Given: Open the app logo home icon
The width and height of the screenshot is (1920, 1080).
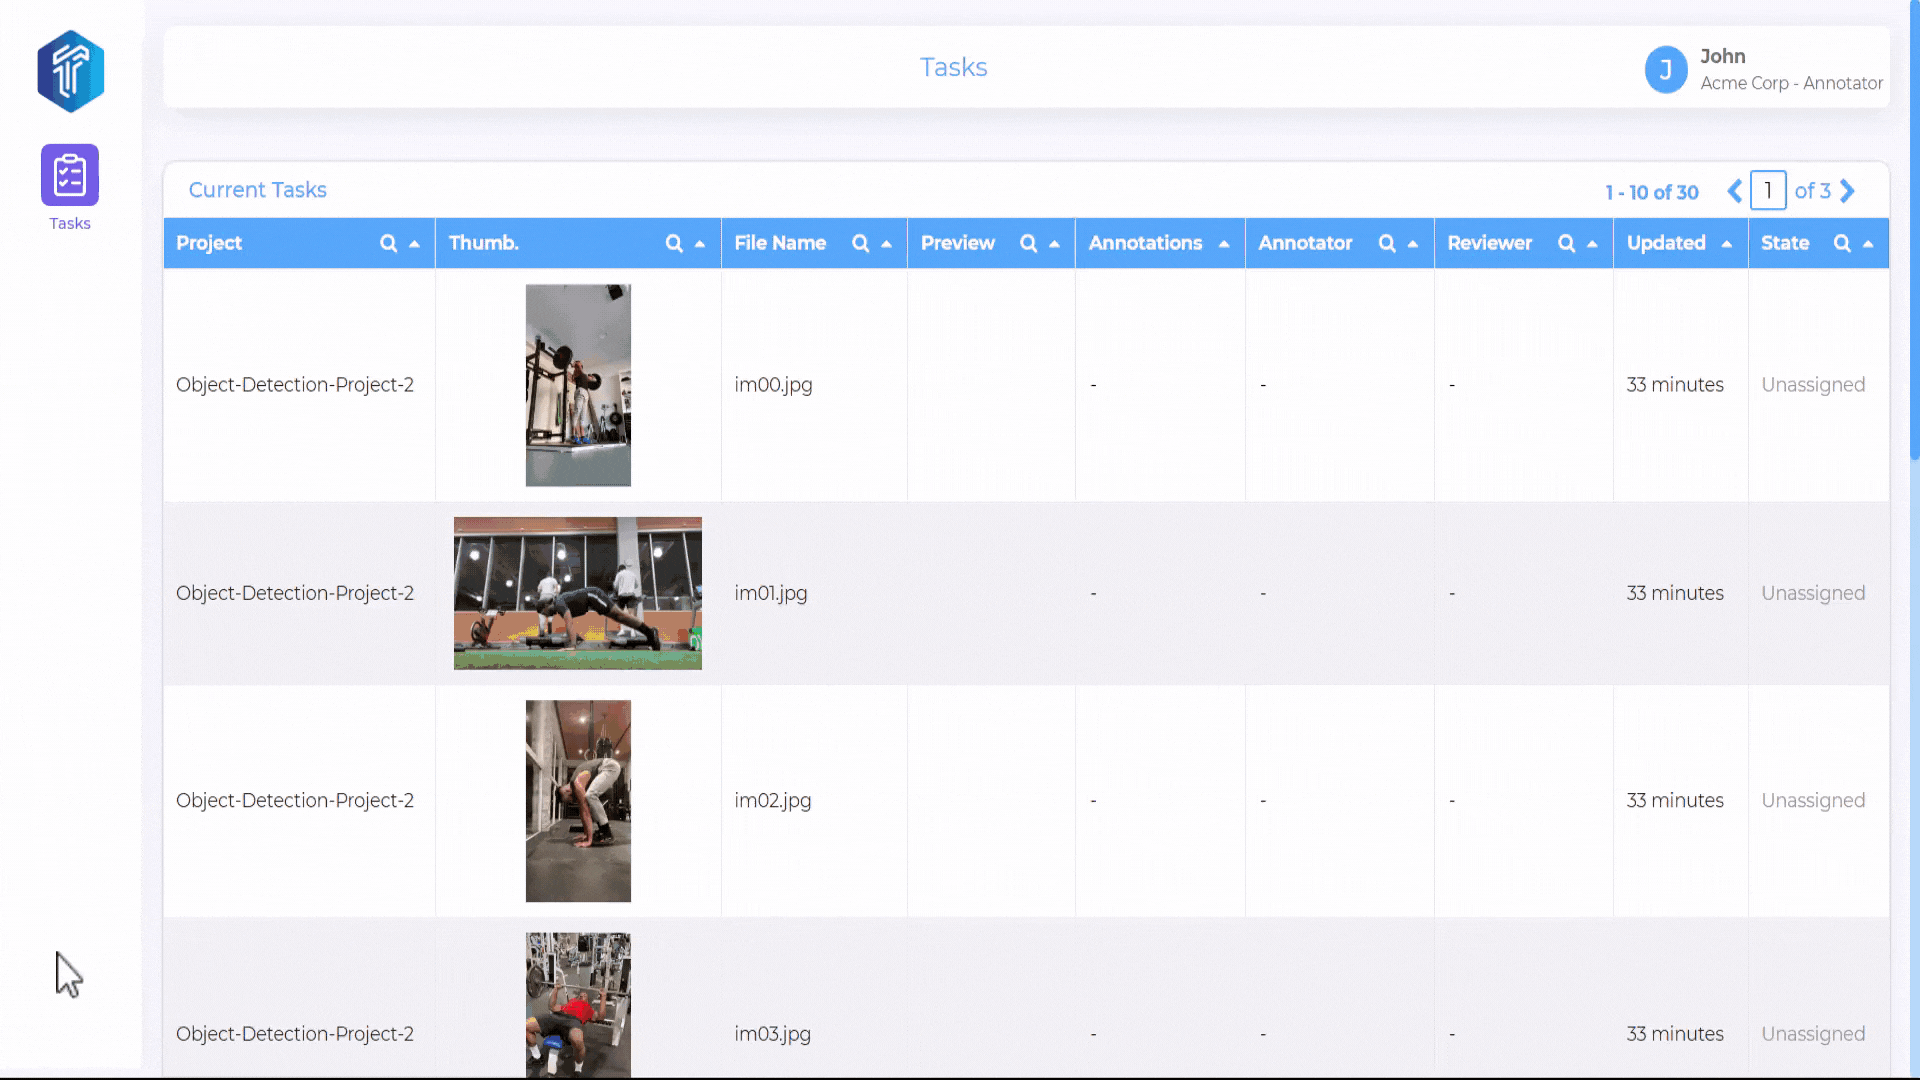Looking at the screenshot, I should (x=70, y=71).
